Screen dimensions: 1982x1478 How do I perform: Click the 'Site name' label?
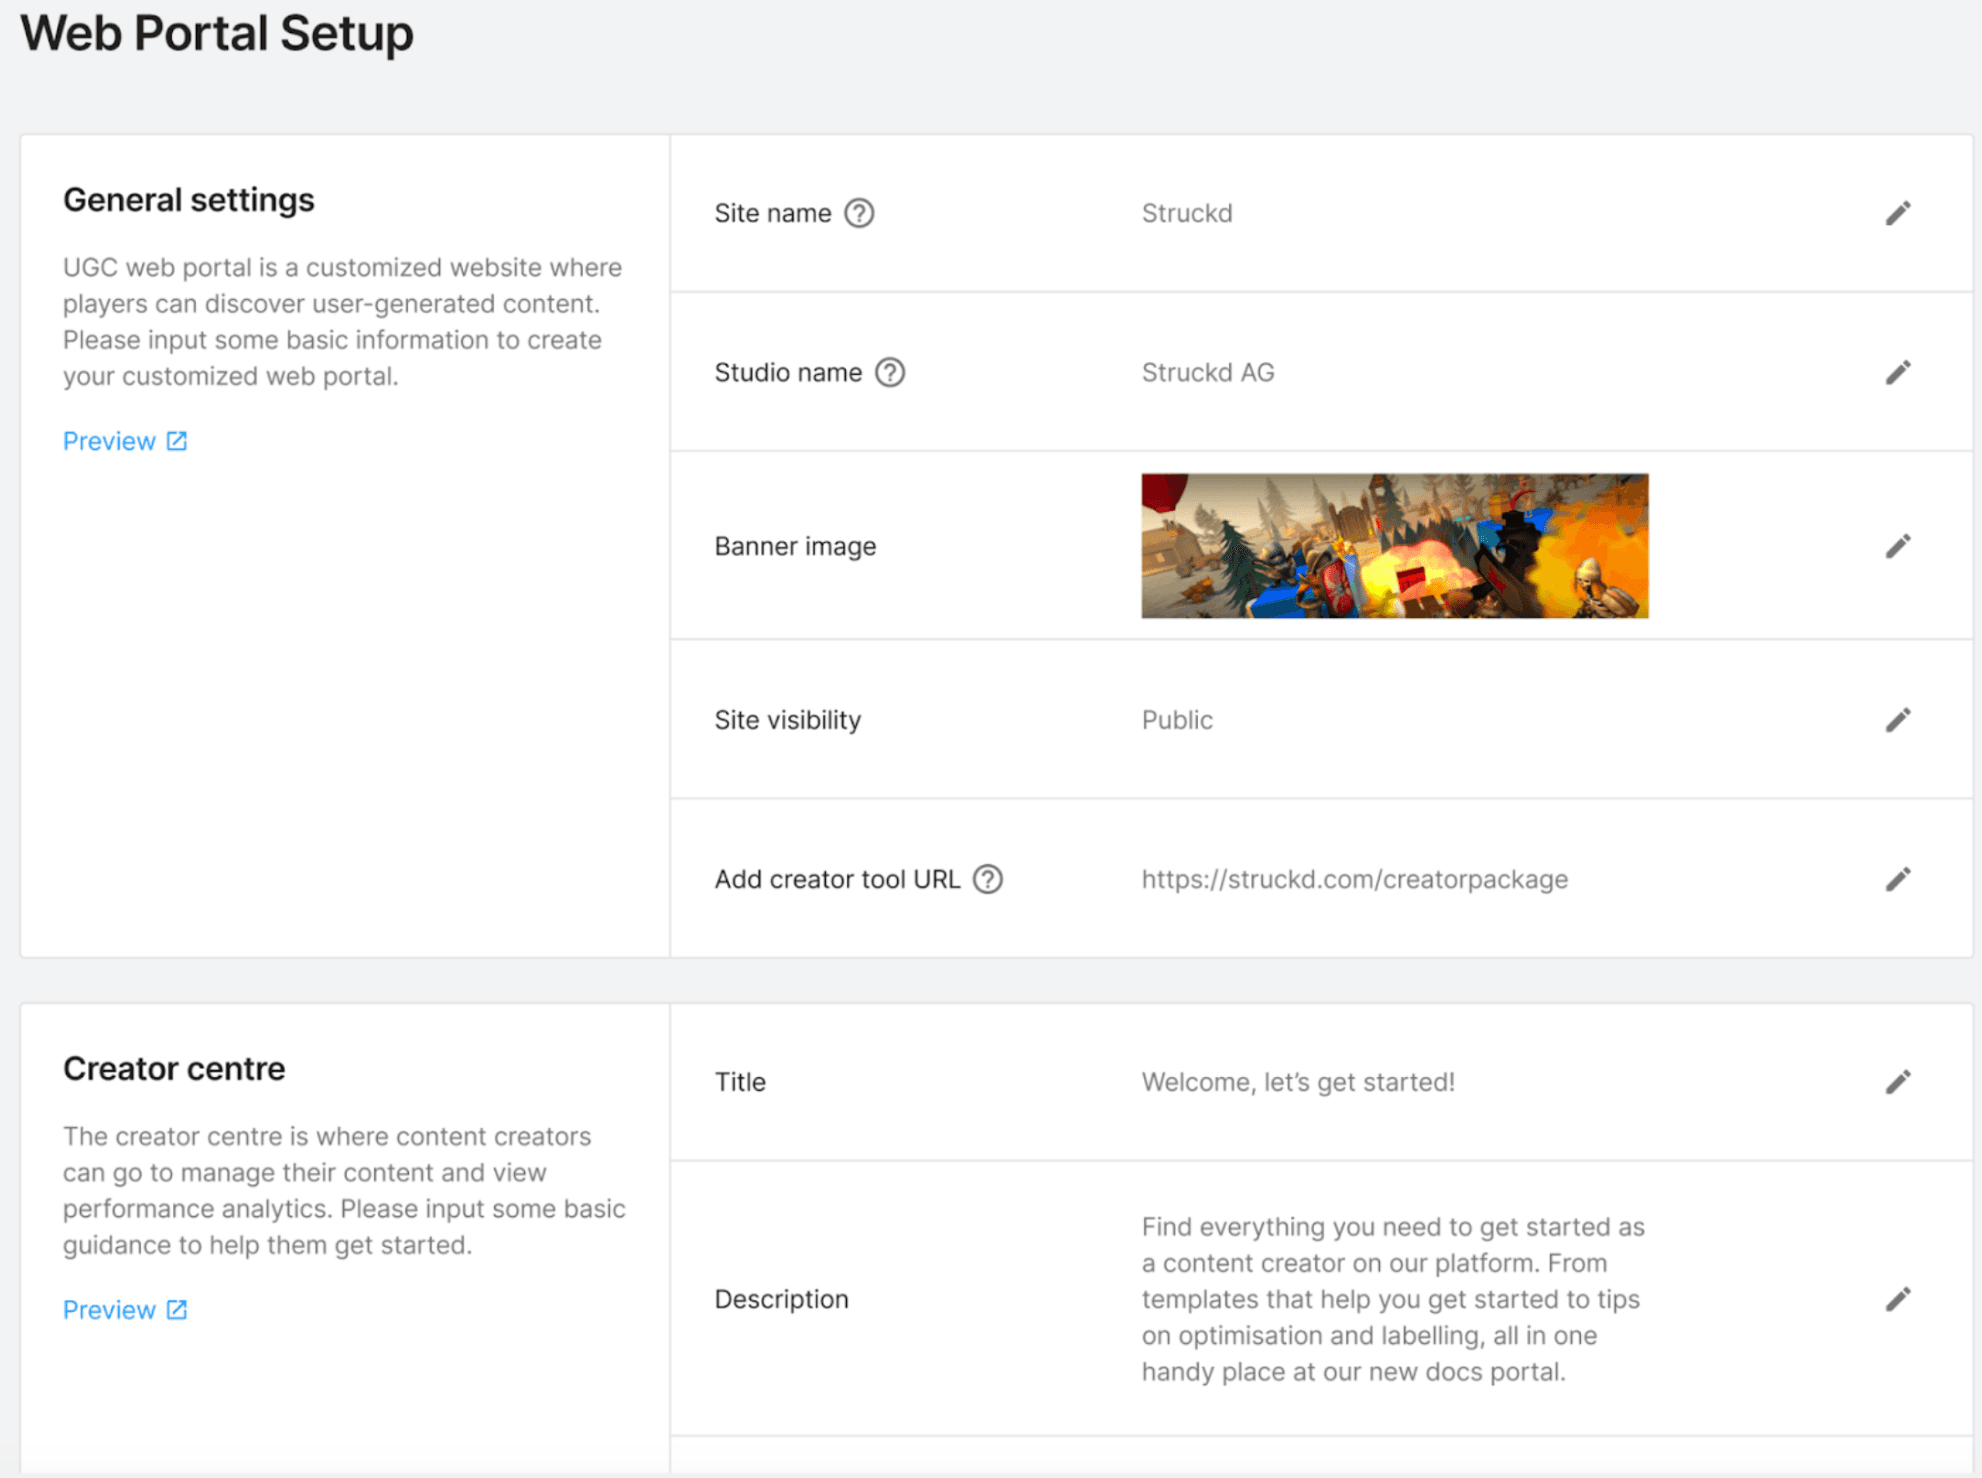[773, 213]
